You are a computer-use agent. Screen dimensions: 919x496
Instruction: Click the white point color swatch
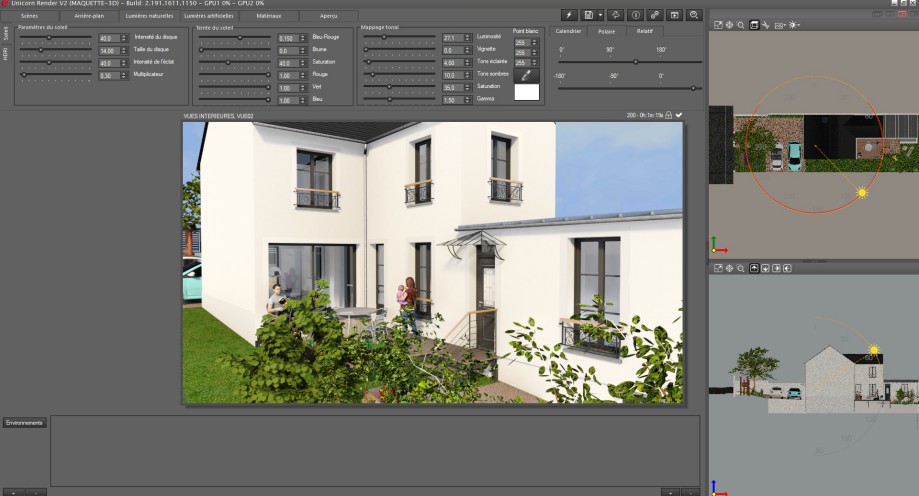pos(526,92)
